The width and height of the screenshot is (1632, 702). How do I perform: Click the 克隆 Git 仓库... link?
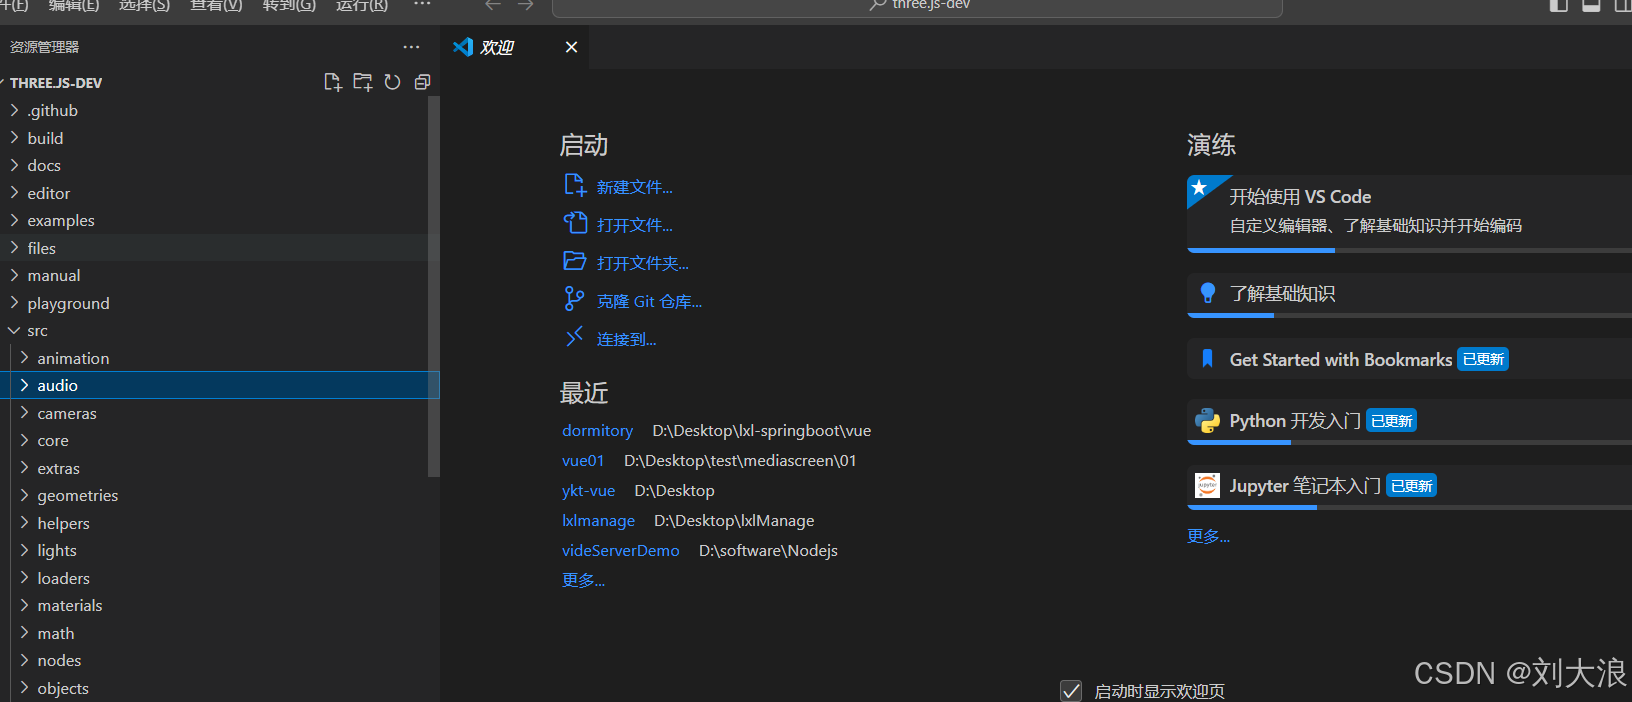point(650,301)
